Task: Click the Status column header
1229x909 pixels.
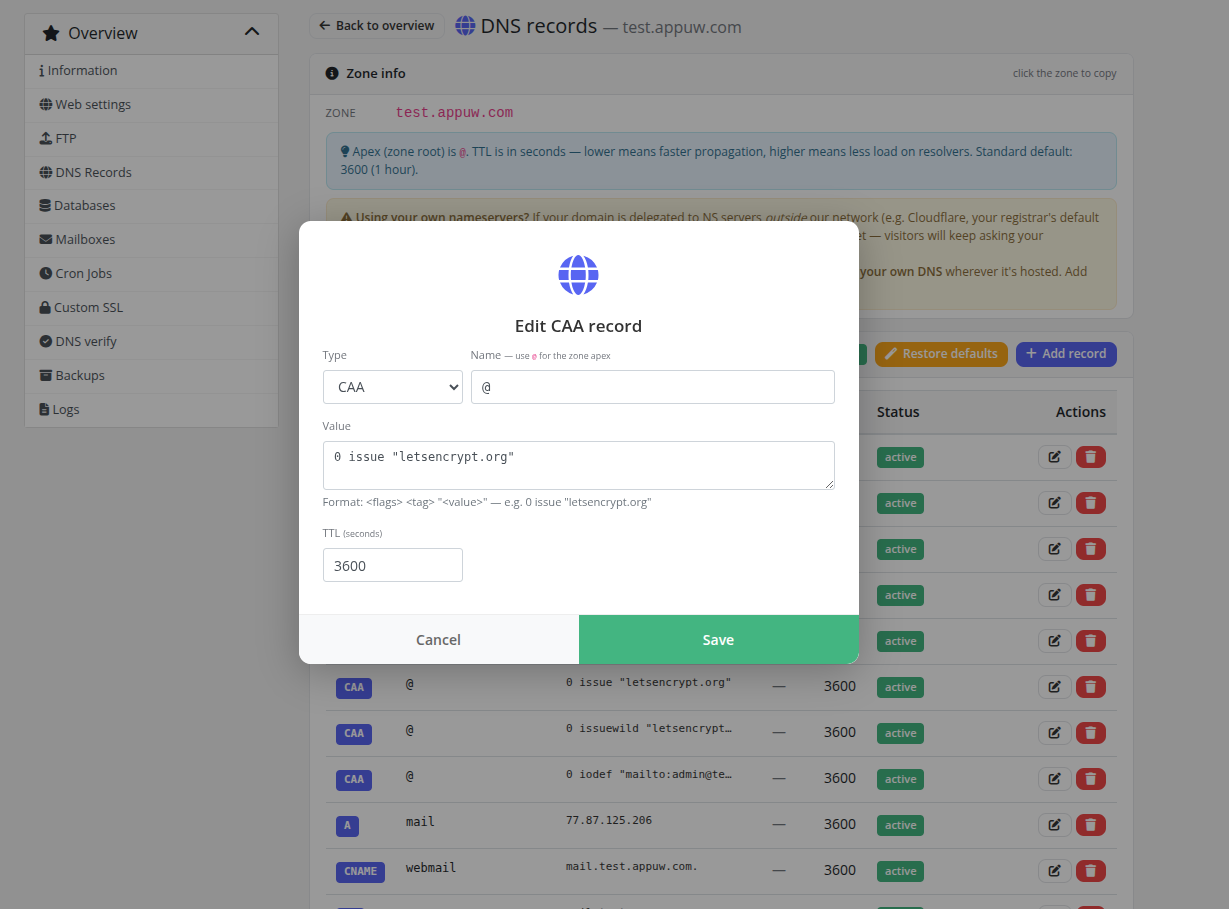Action: pos(898,412)
